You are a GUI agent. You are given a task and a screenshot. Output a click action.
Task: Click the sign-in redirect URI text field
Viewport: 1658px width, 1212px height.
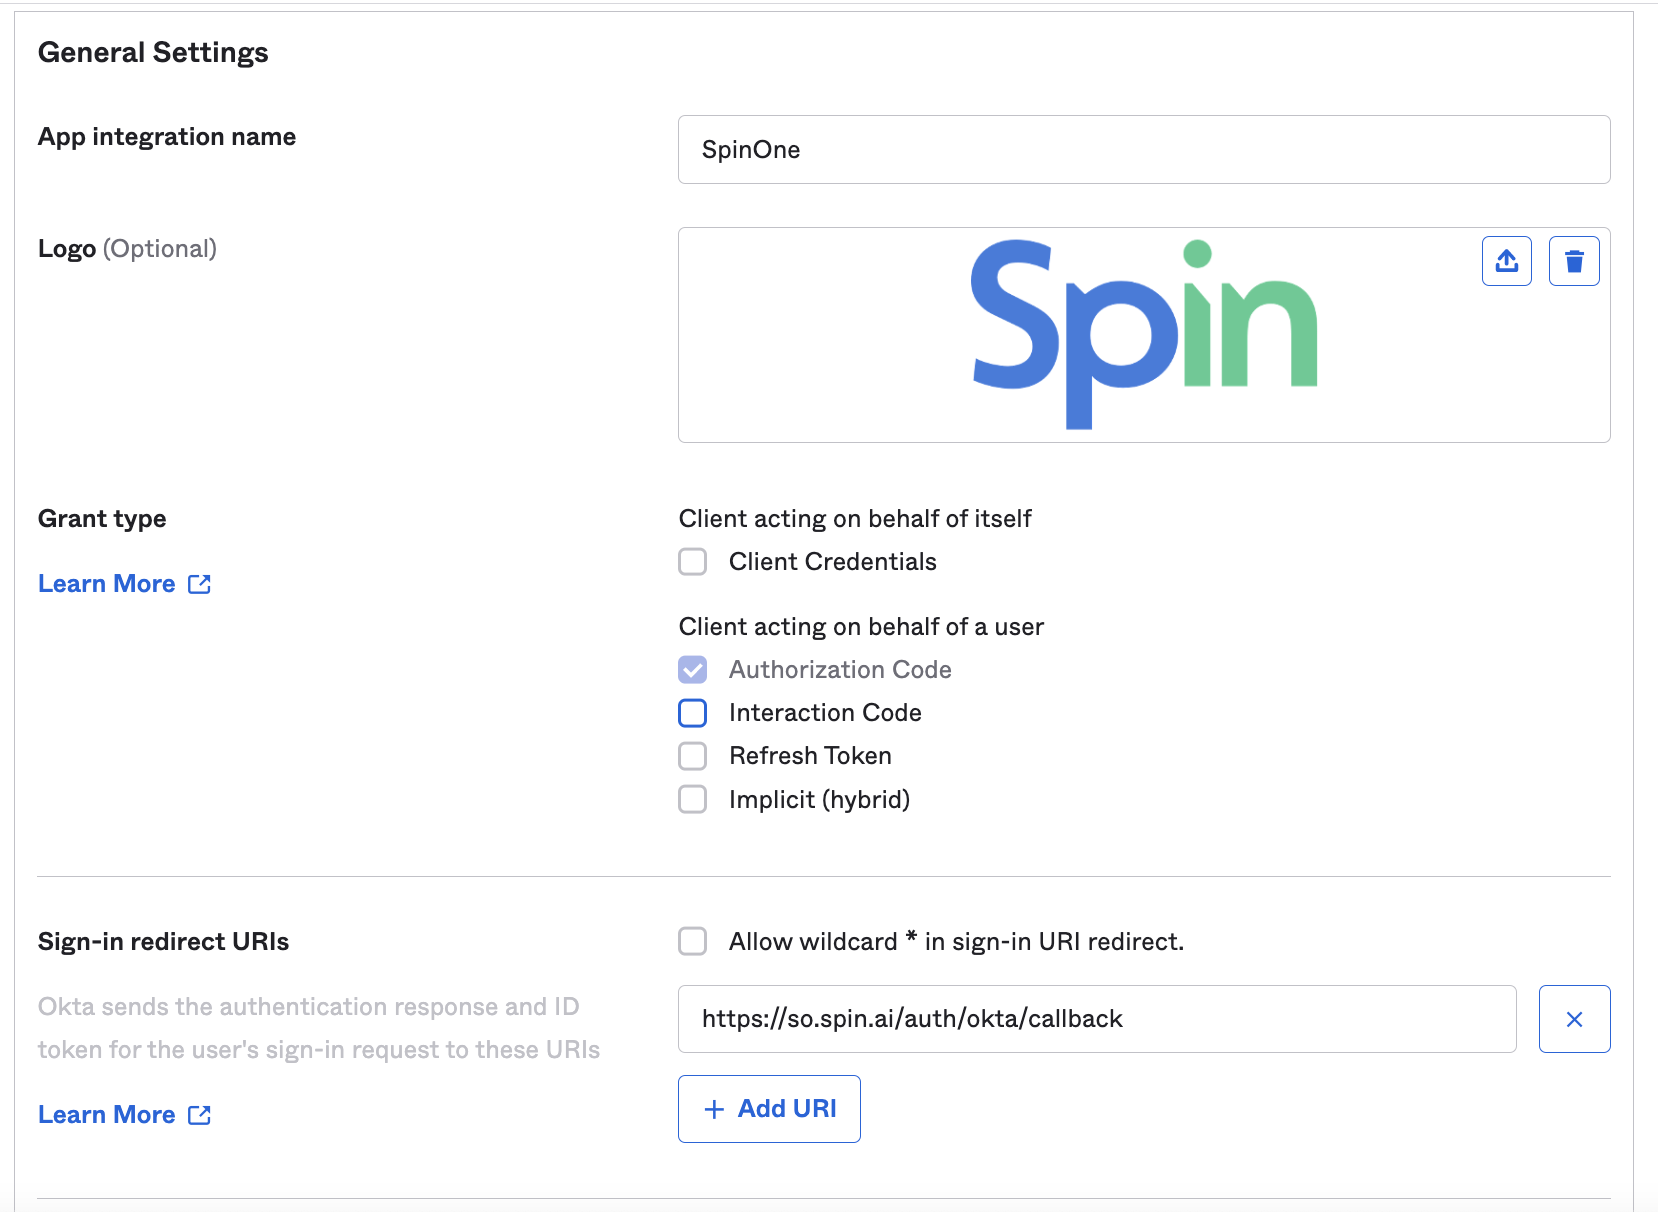(x=1096, y=1019)
